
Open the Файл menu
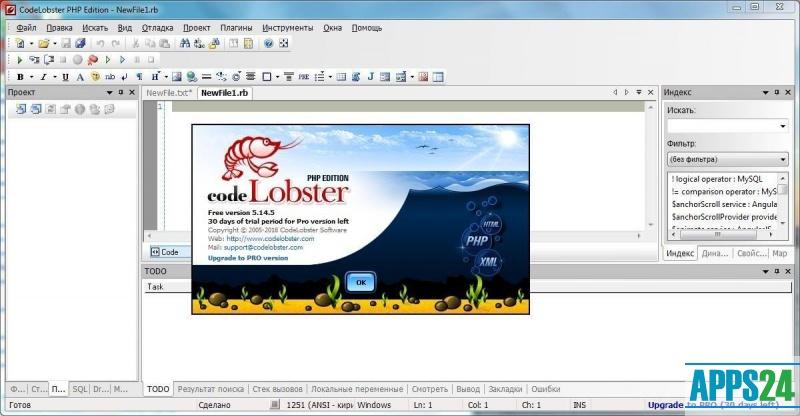[x=26, y=28]
